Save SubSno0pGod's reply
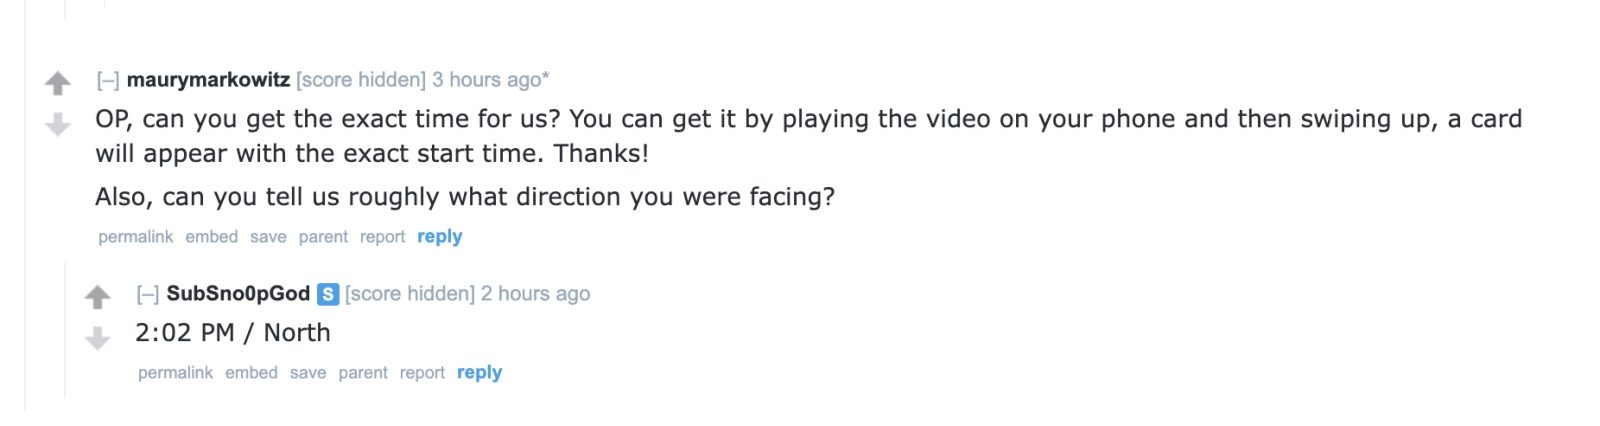This screenshot has height=426, width=1600. point(308,373)
